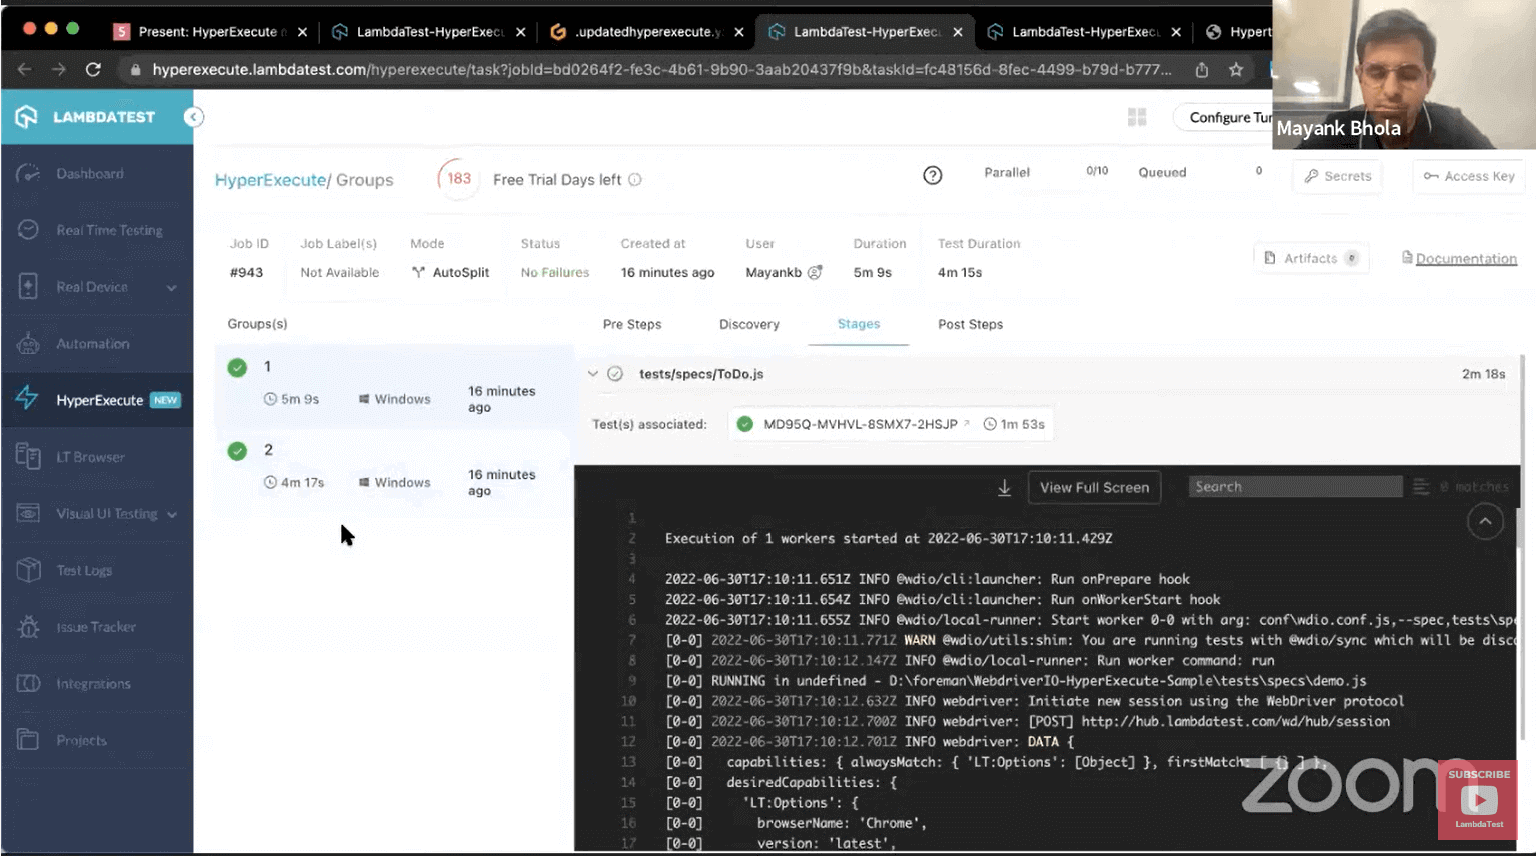Click the scroll-to-top arrow in the log
The height and width of the screenshot is (856, 1536).
click(x=1484, y=521)
